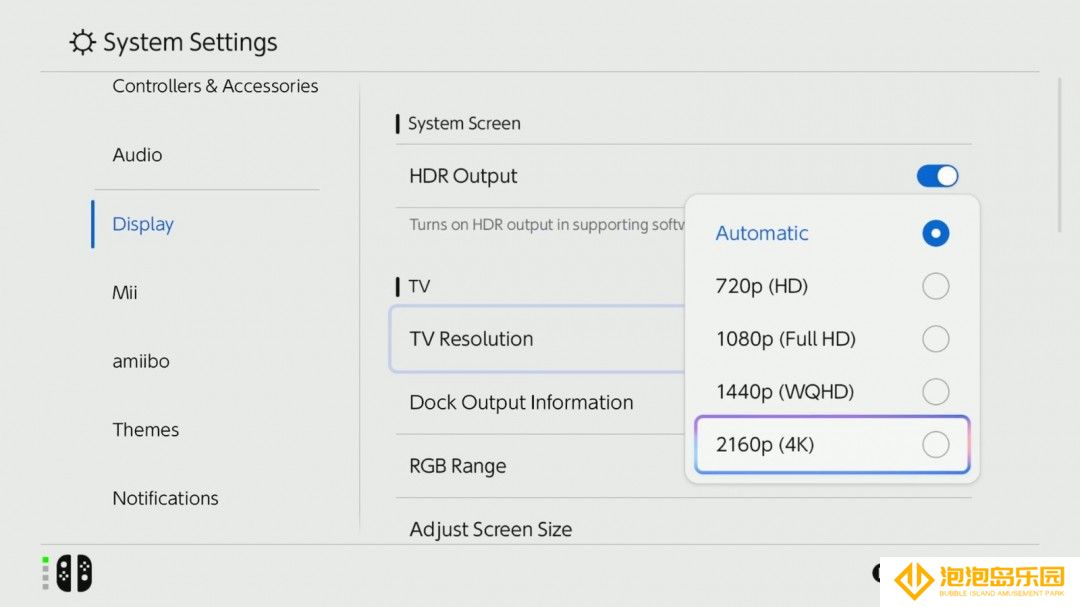This screenshot has width=1080, height=607.
Task: Click the System Settings gear icon
Action: coord(82,42)
